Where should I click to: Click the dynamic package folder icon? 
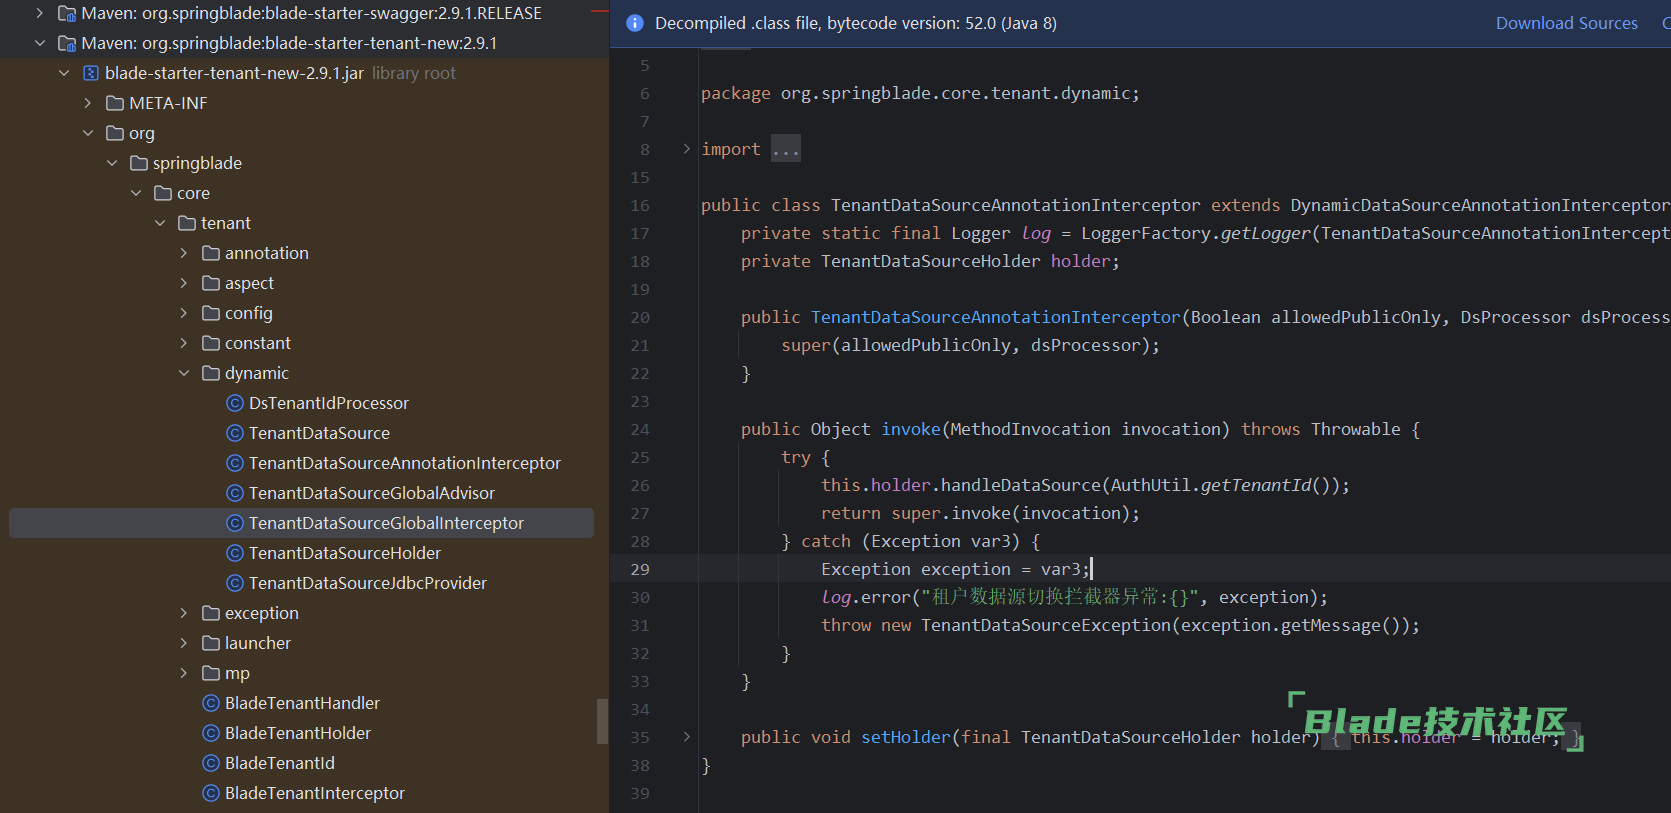pos(211,373)
